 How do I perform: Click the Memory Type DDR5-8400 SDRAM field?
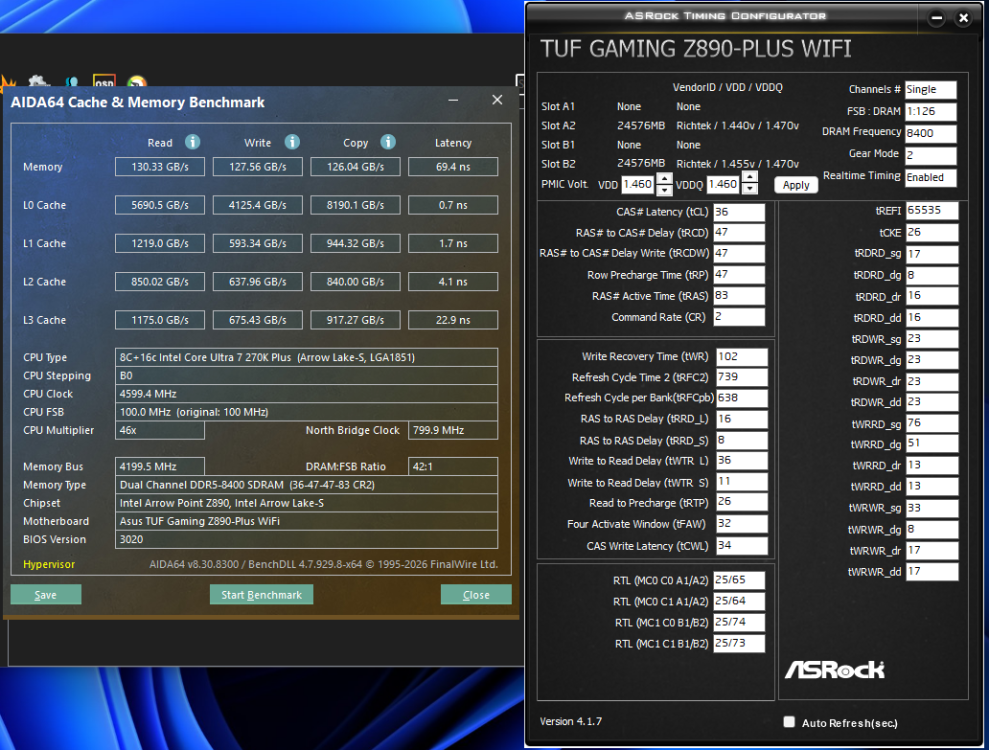tap(307, 485)
